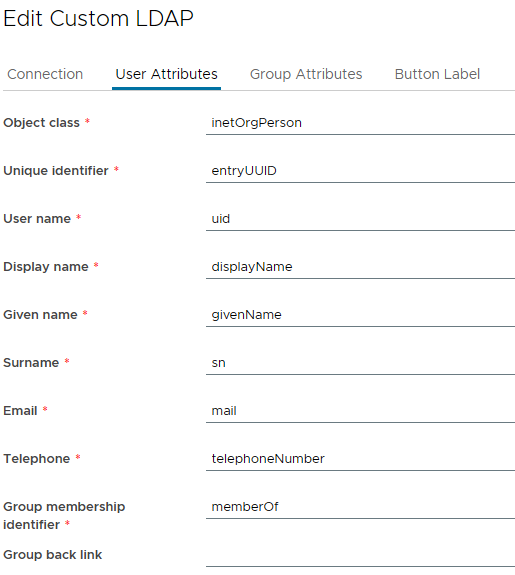Open the Group Attributes tab

[x=306, y=74]
